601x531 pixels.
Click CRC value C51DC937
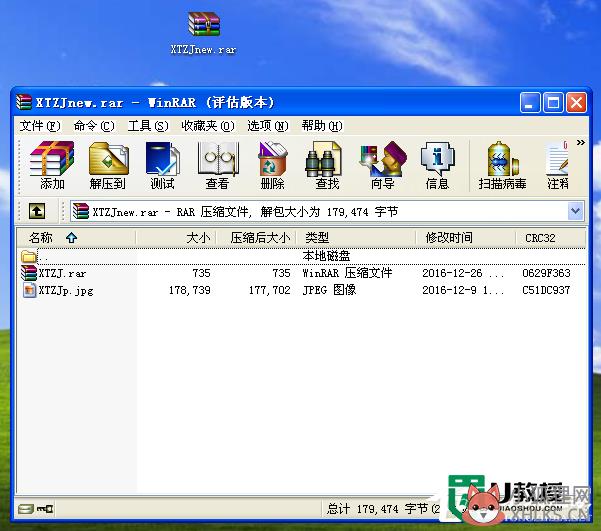[x=546, y=290]
